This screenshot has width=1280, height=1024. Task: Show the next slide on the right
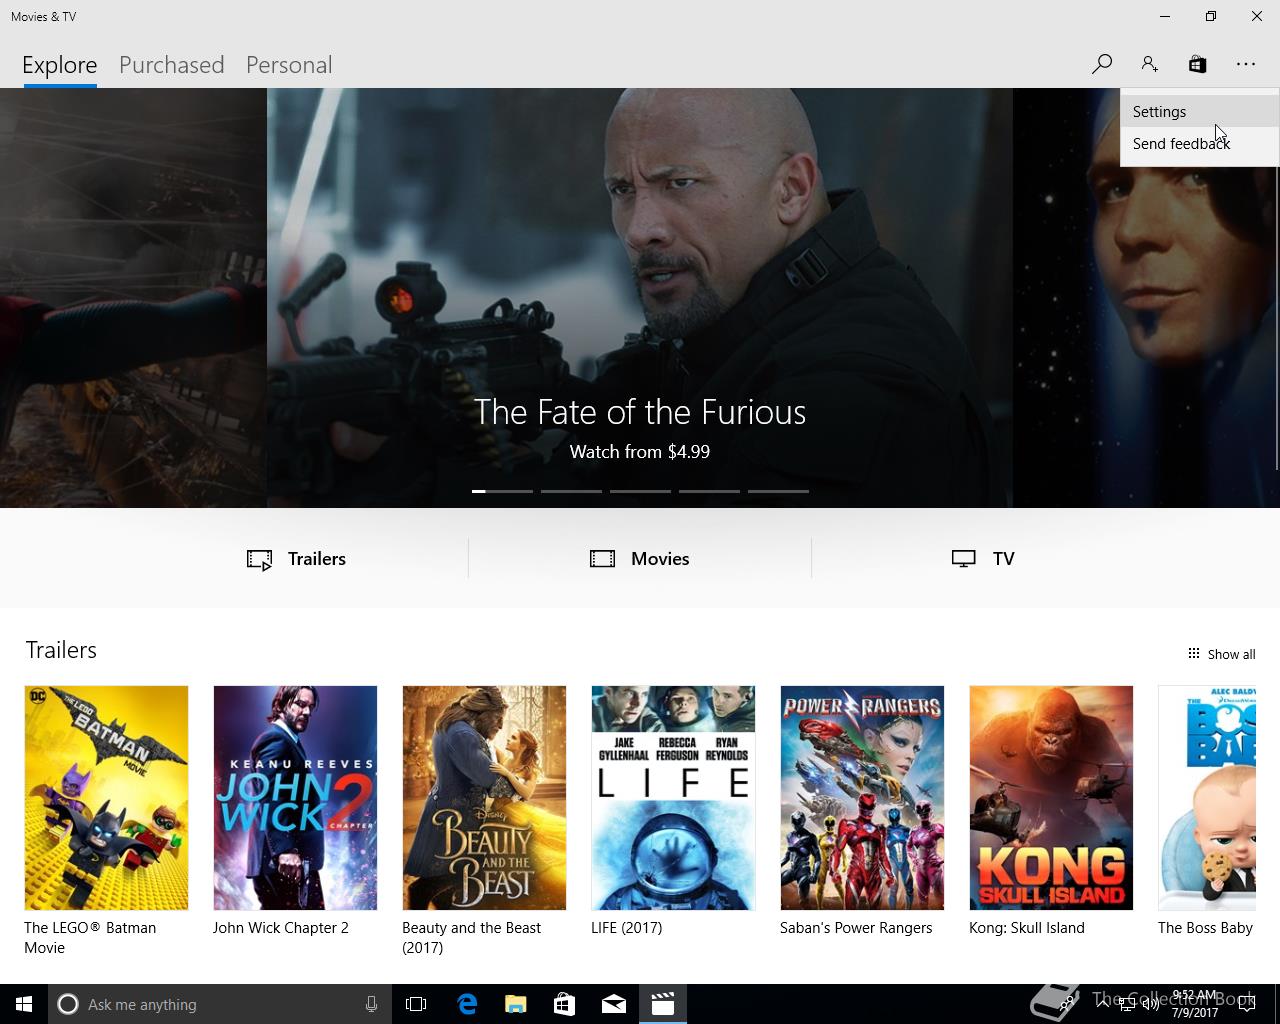pyautogui.click(x=1146, y=298)
